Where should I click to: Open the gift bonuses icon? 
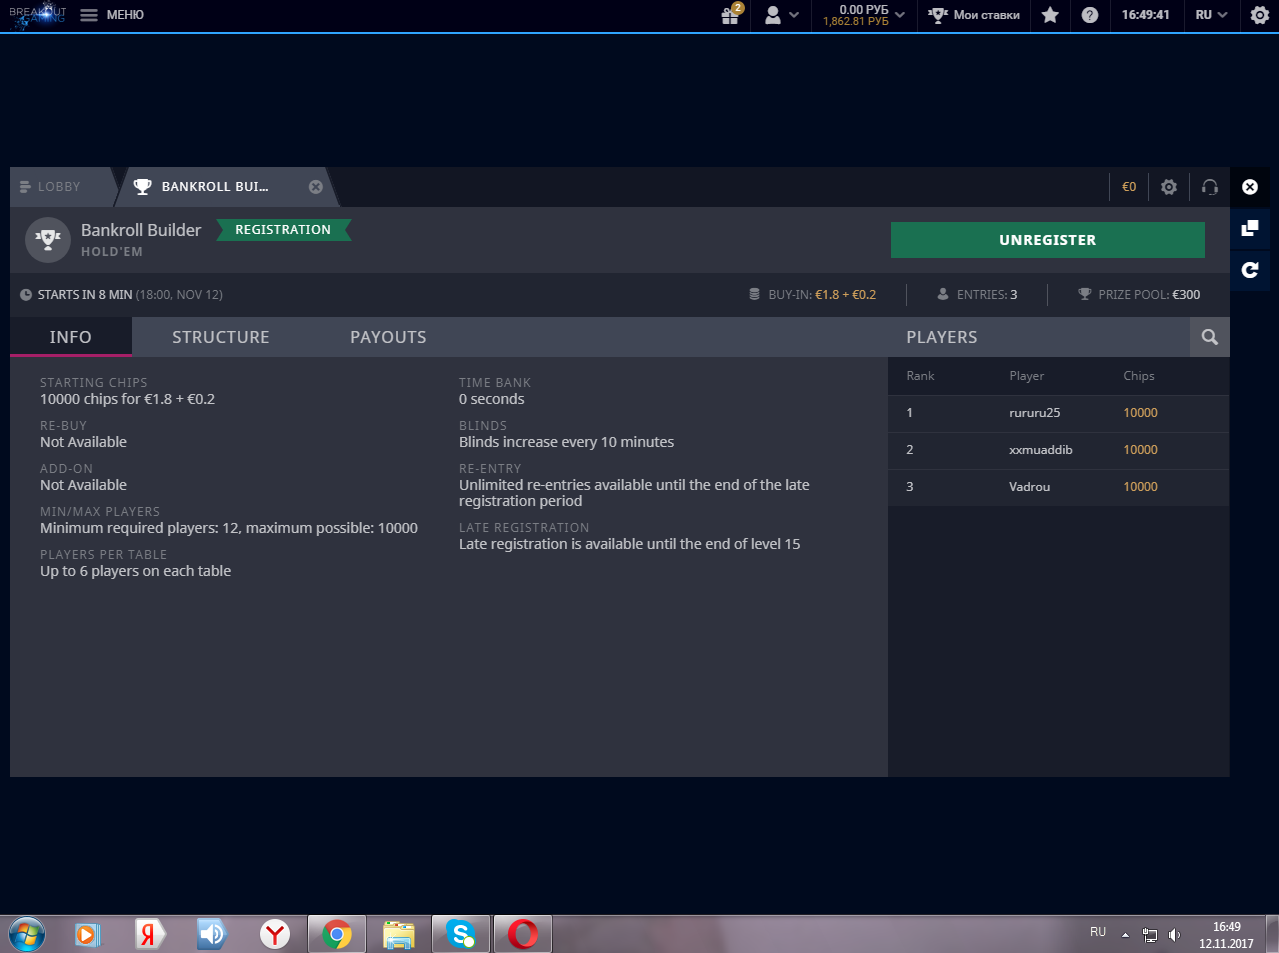[731, 15]
